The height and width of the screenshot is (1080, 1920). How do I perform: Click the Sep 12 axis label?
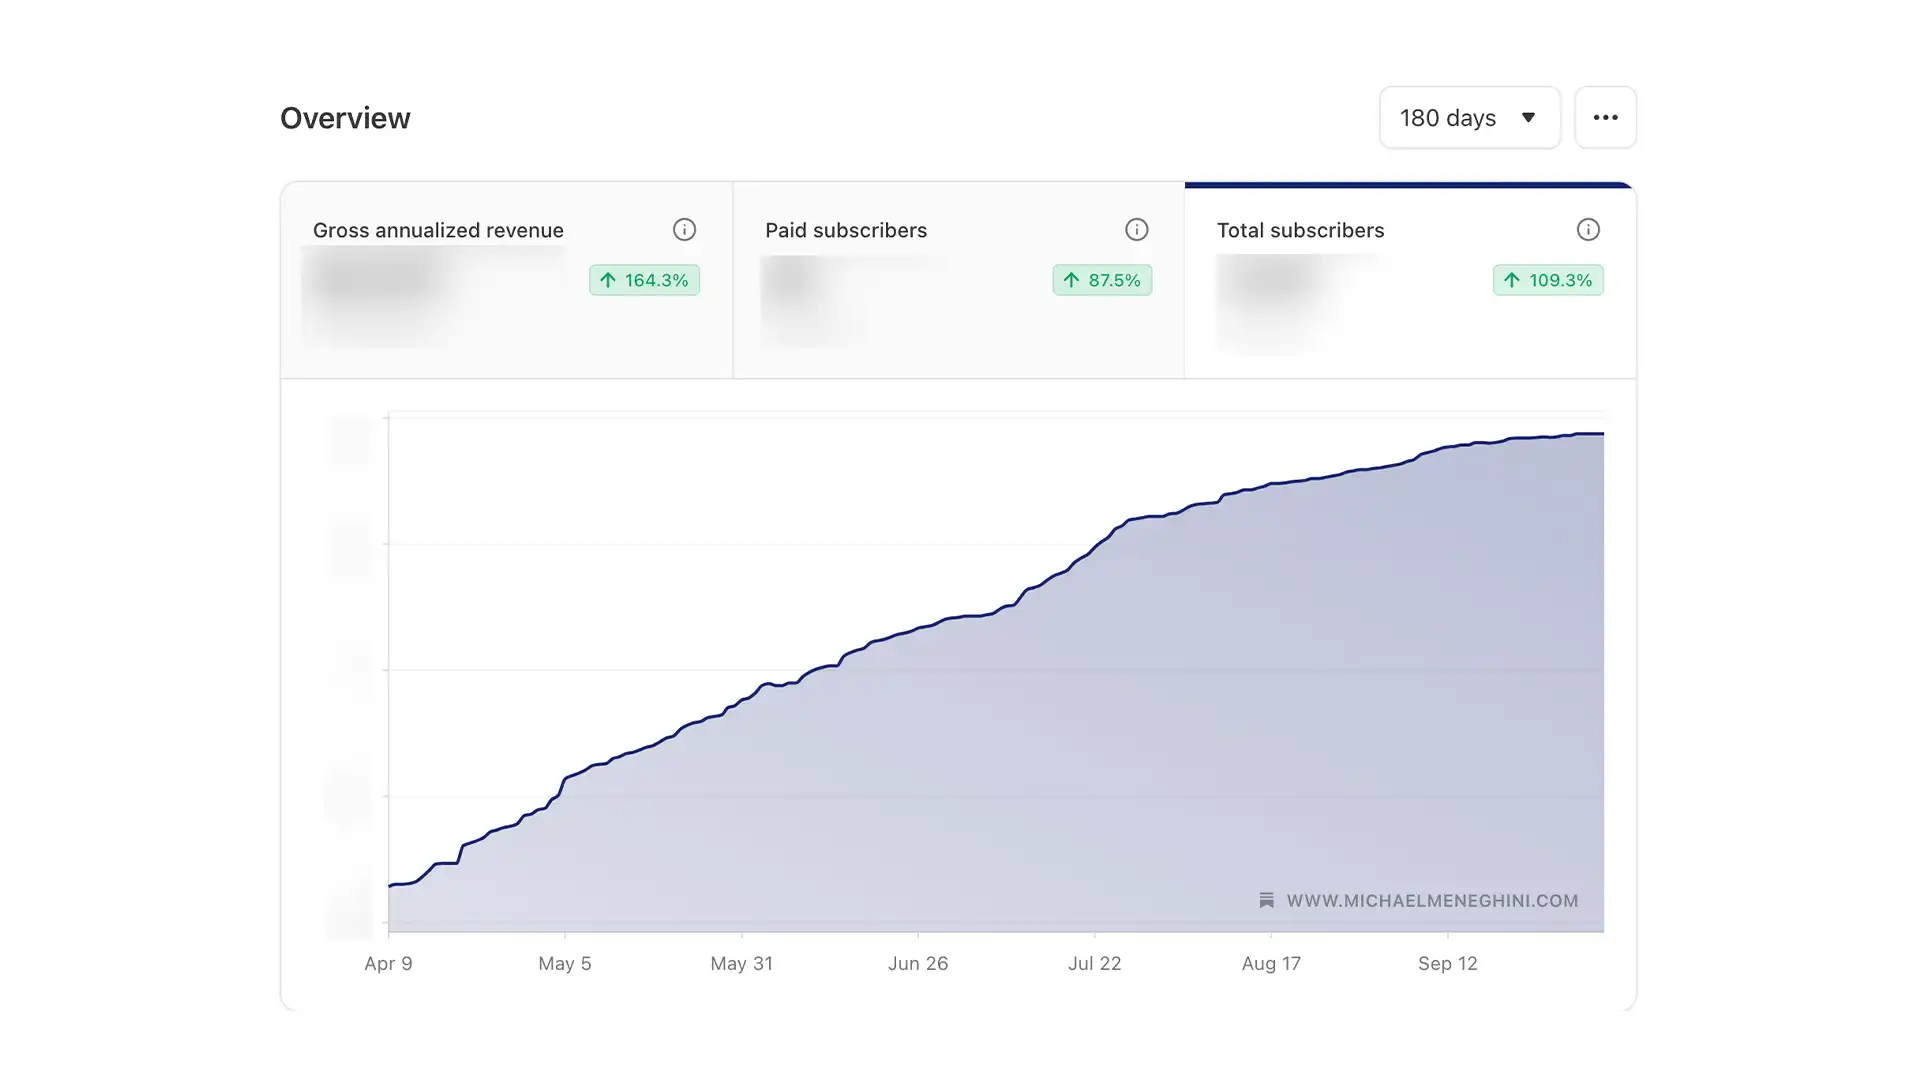click(x=1447, y=964)
